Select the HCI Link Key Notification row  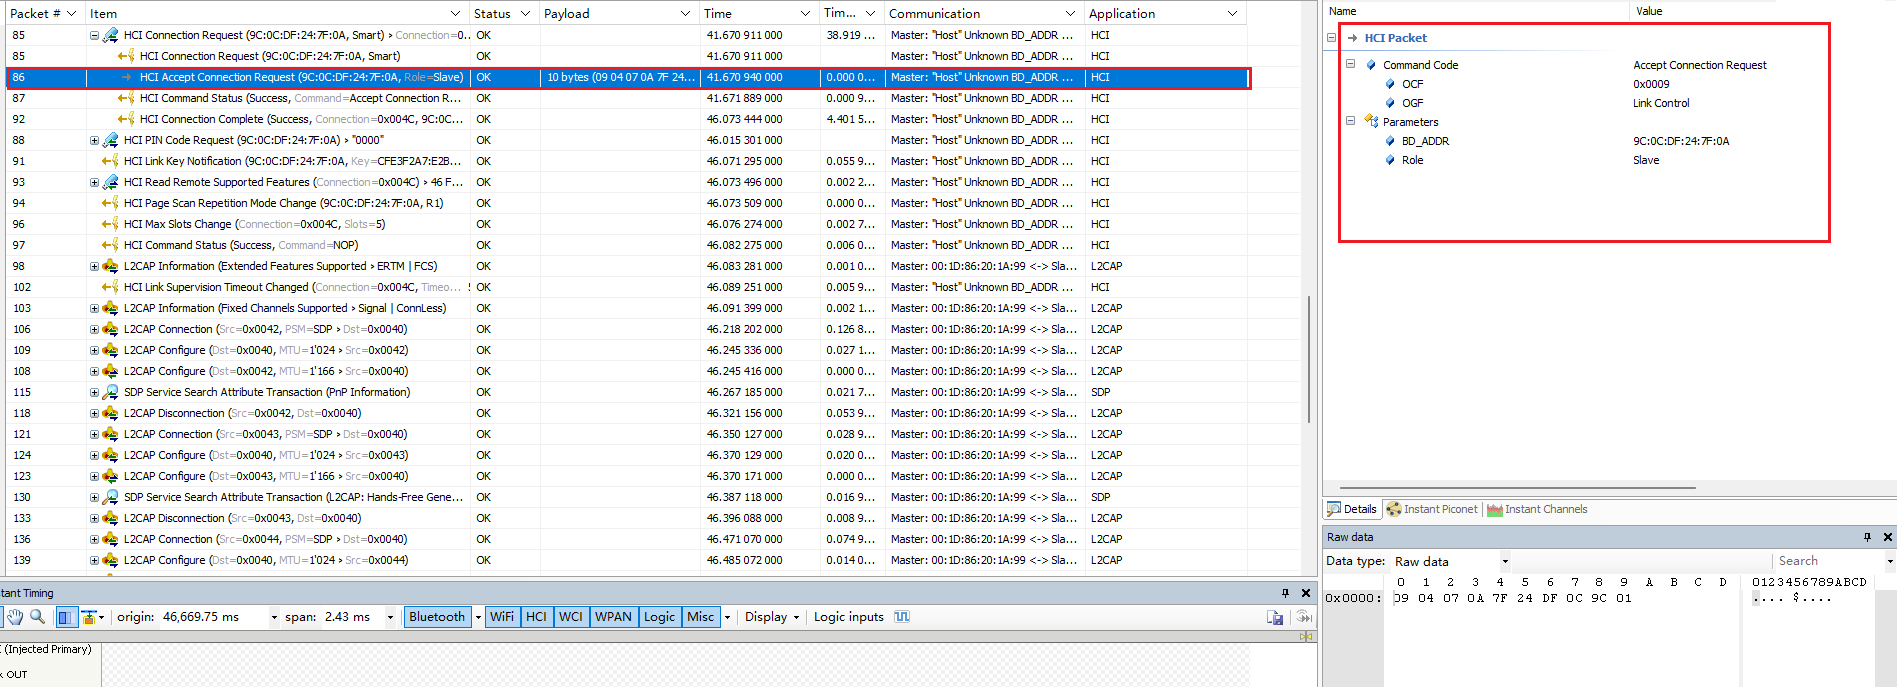(628, 161)
